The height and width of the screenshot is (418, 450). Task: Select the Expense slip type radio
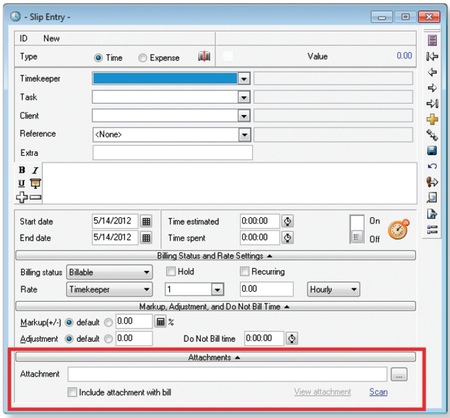coord(142,58)
